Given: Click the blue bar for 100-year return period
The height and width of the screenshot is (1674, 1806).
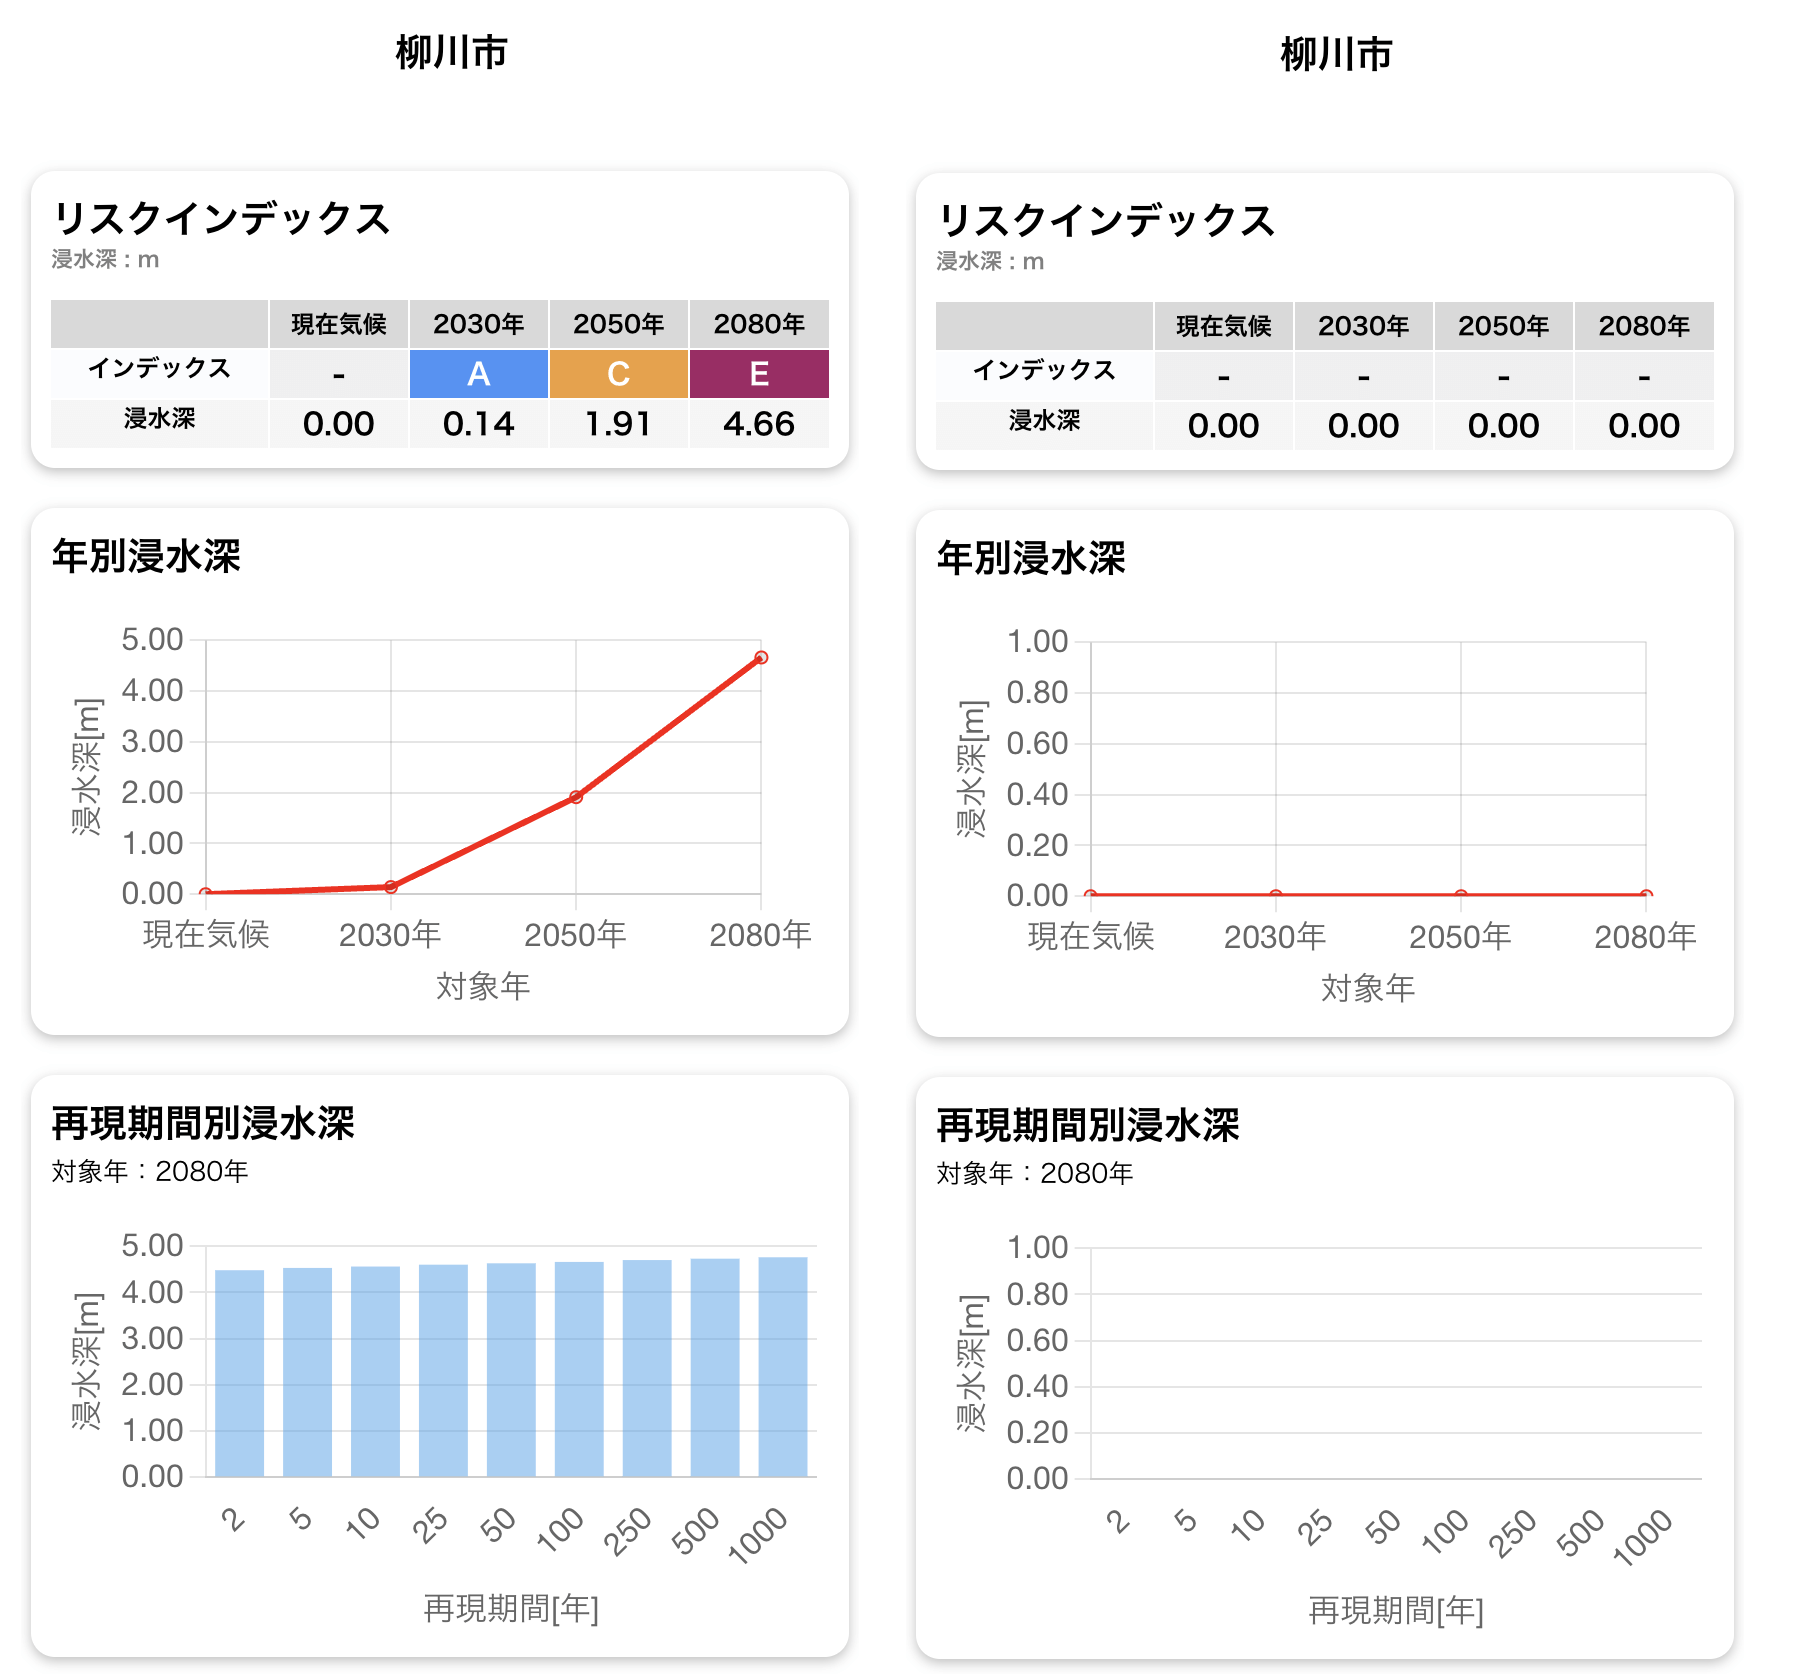Looking at the screenshot, I should coord(579,1368).
